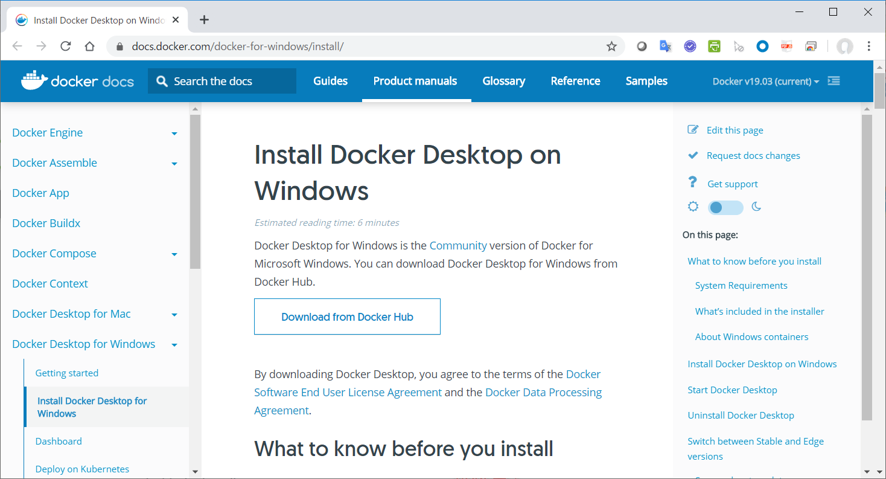Collapse Docker Desktop for Windows section
Image resolution: width=886 pixels, height=479 pixels.
(x=175, y=345)
